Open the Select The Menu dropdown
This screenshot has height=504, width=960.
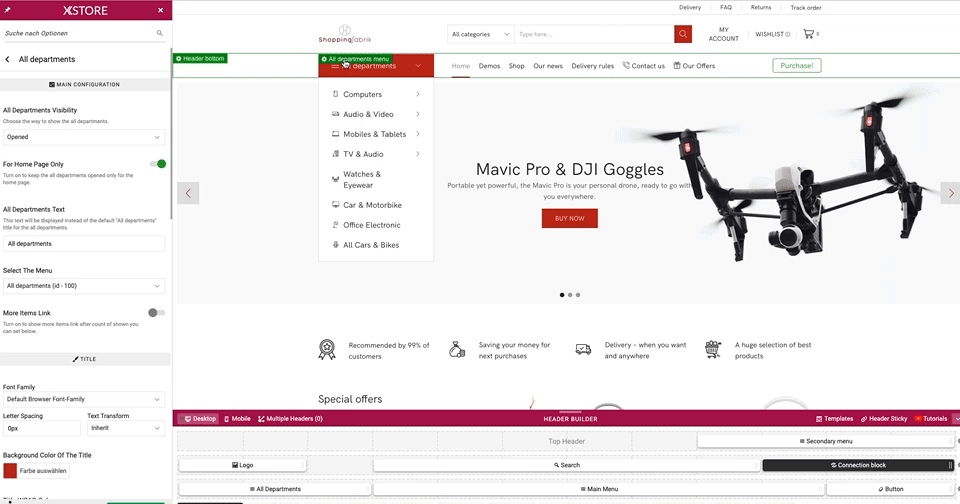point(84,286)
